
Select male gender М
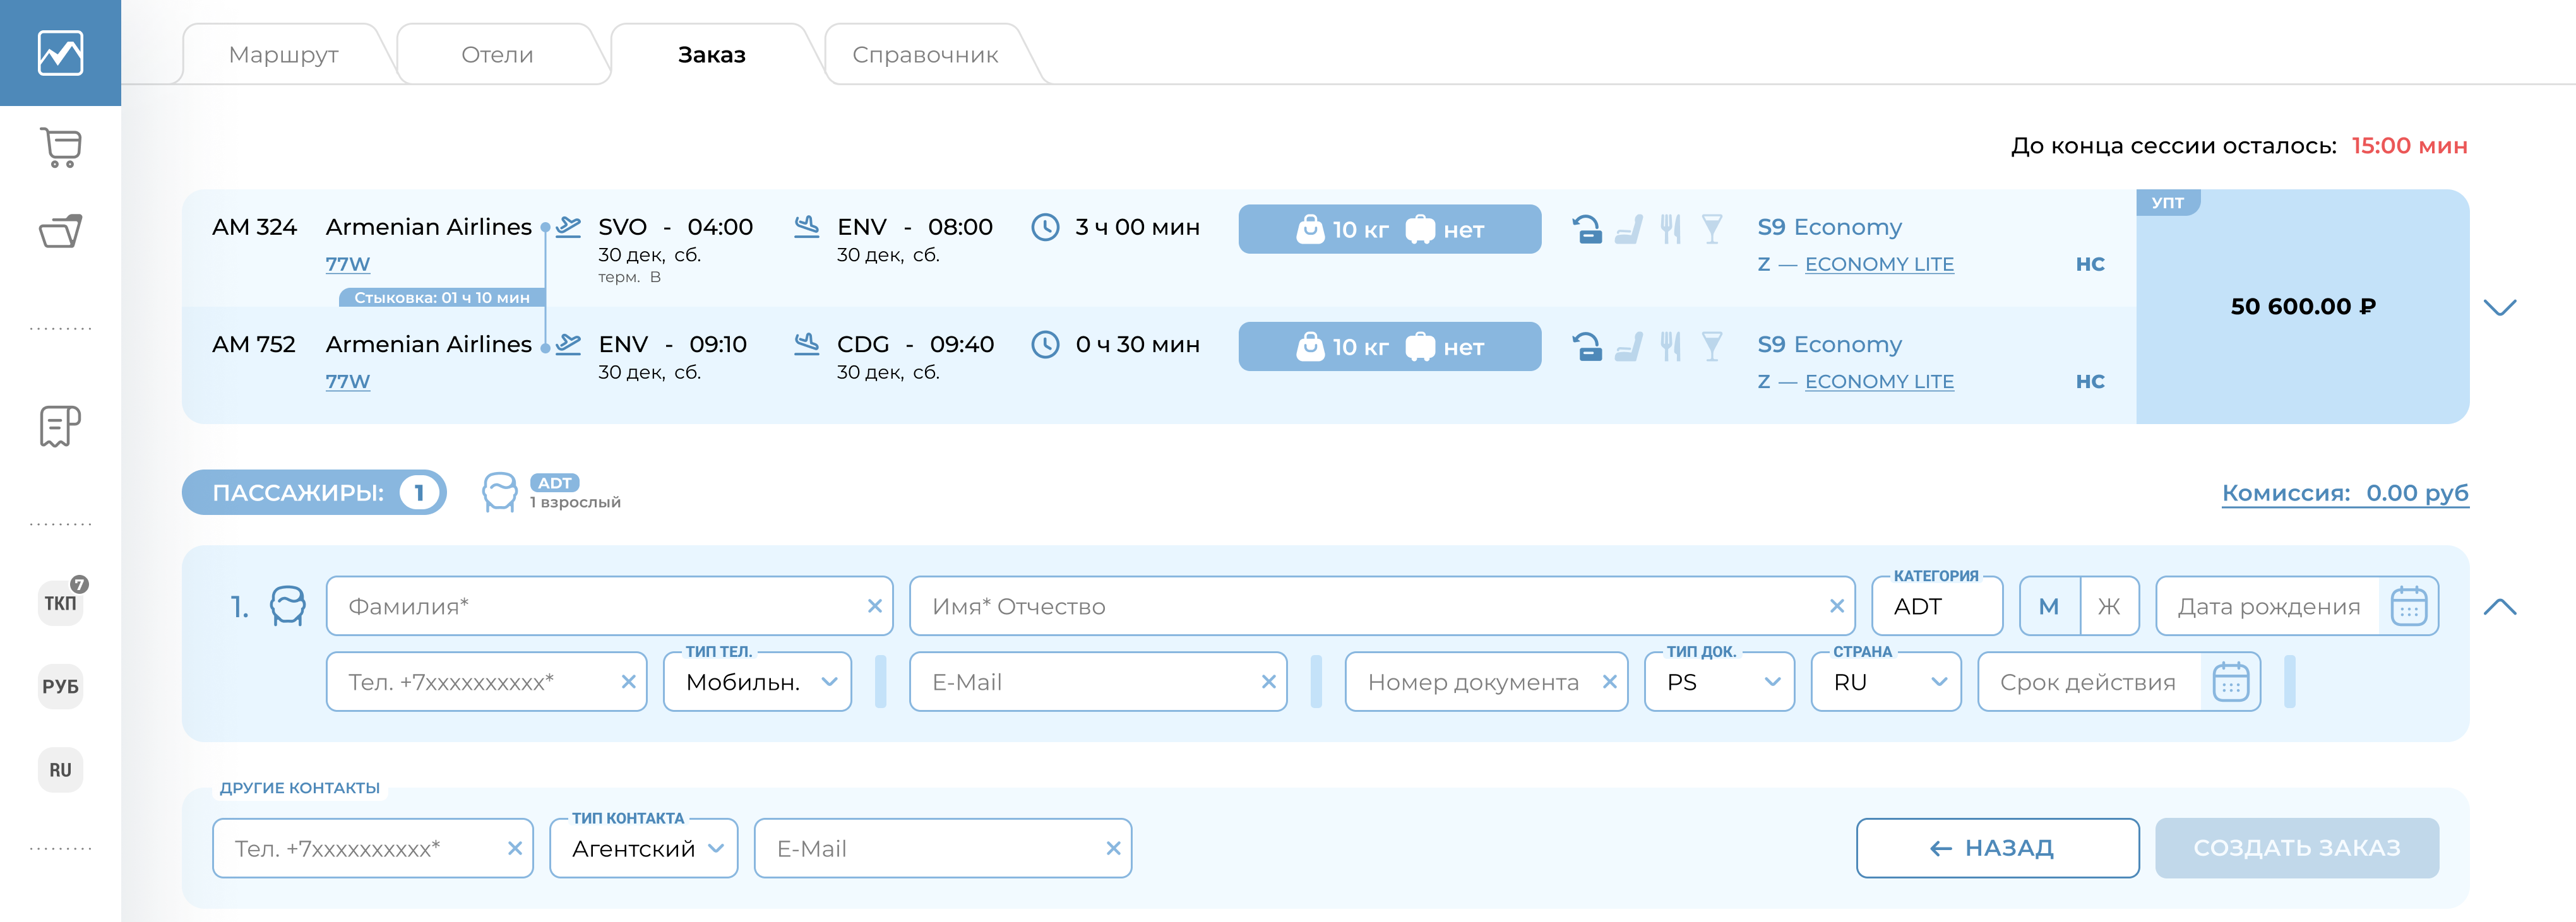2049,606
